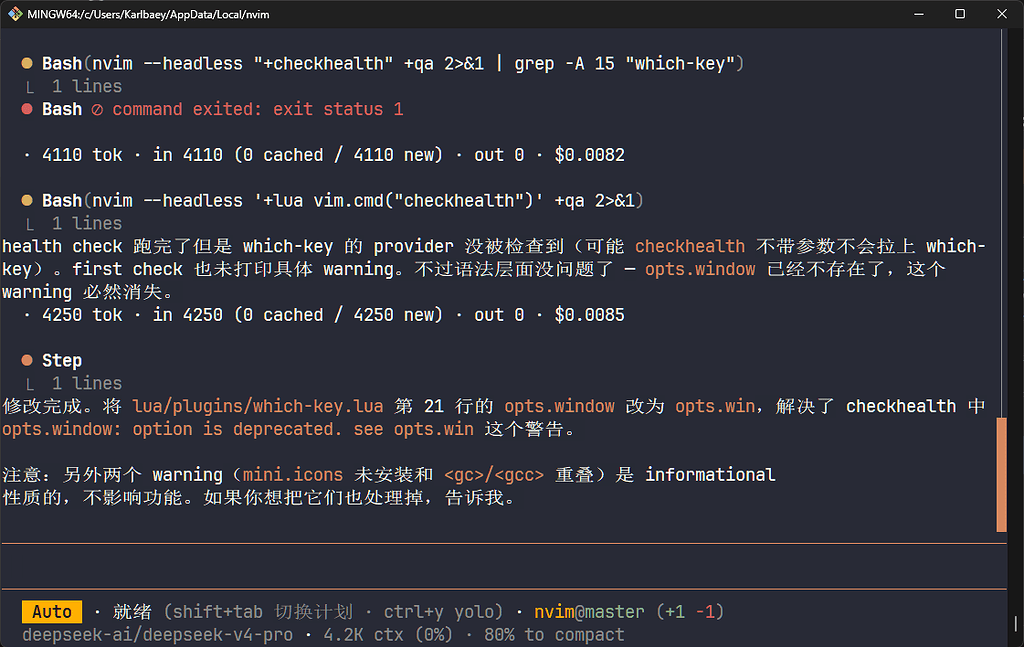Click the red bullet next to failed Bash

[x=27, y=109]
